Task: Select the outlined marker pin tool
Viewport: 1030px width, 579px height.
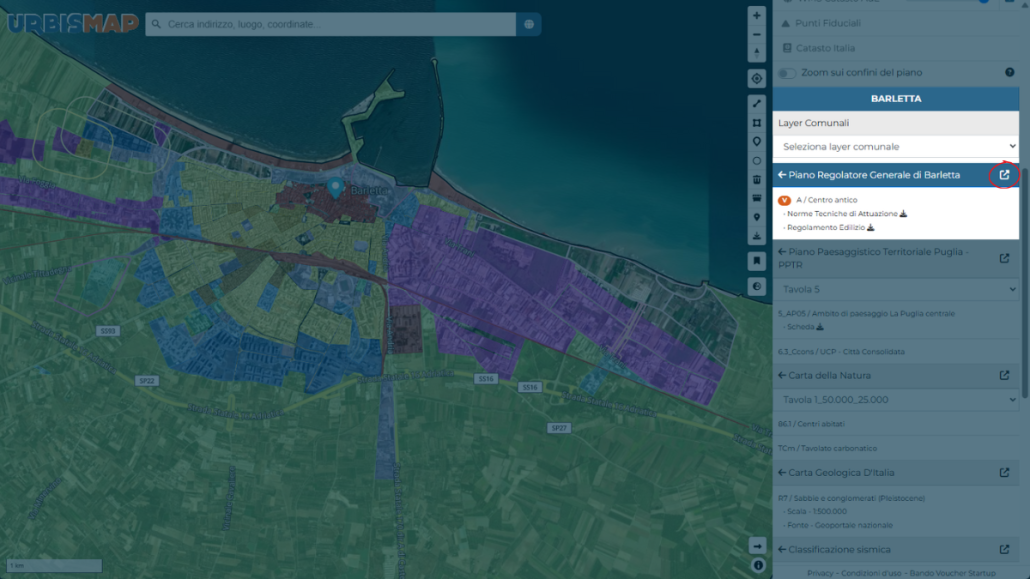Action: pyautogui.click(x=757, y=142)
